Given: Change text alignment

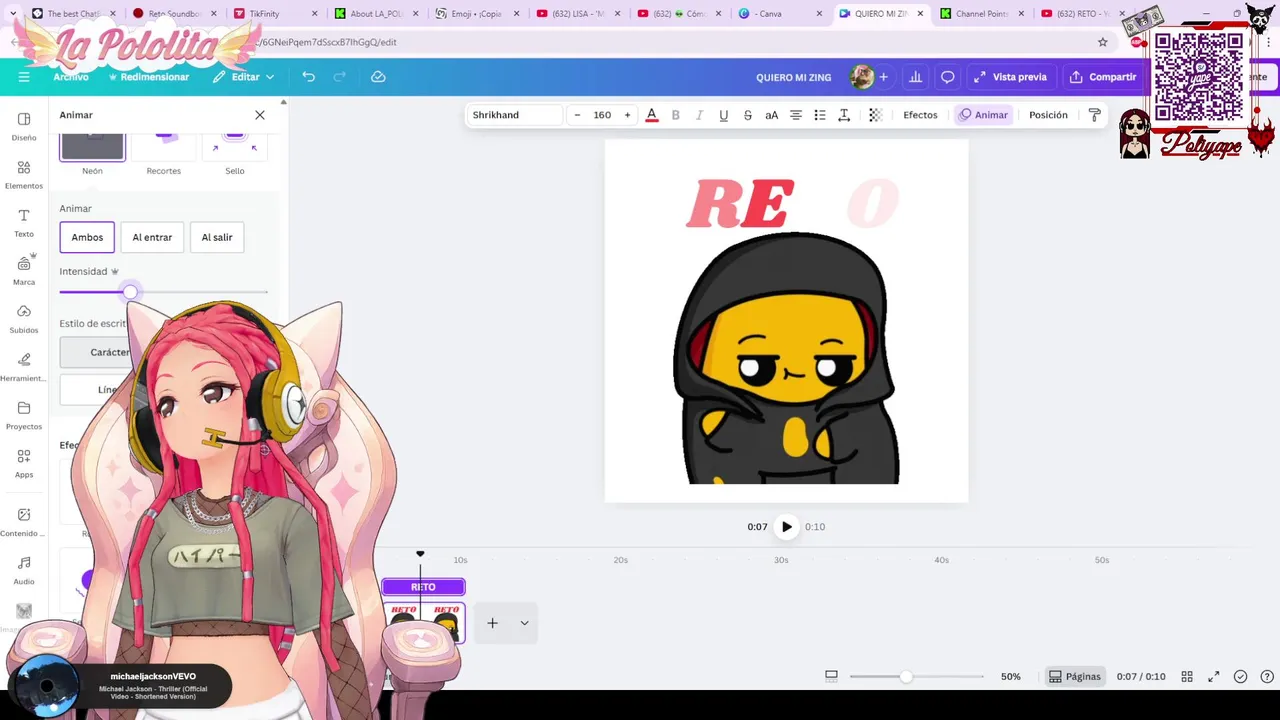Looking at the screenshot, I should [x=796, y=115].
